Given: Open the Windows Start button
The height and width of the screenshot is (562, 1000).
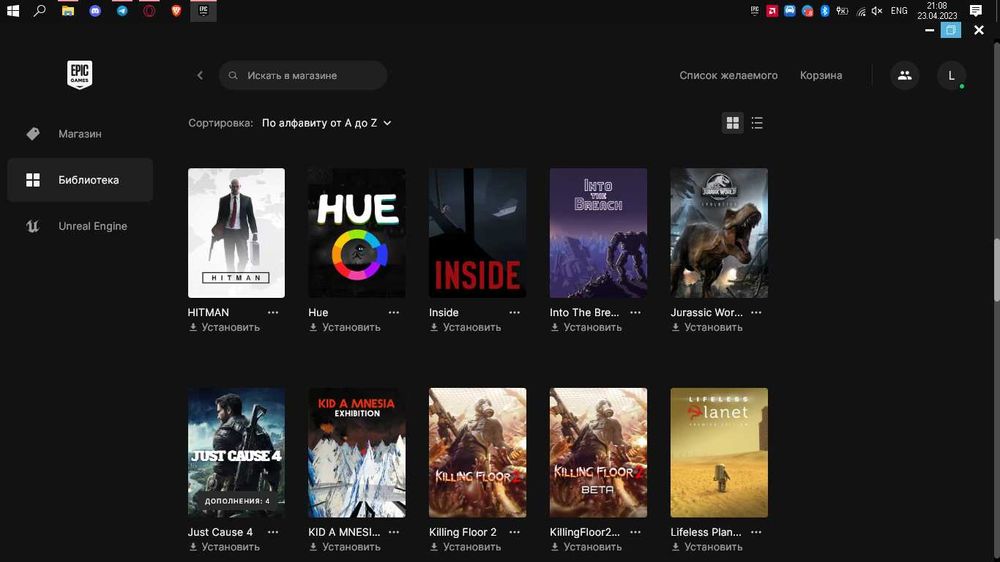Looking at the screenshot, I should click(x=13, y=10).
